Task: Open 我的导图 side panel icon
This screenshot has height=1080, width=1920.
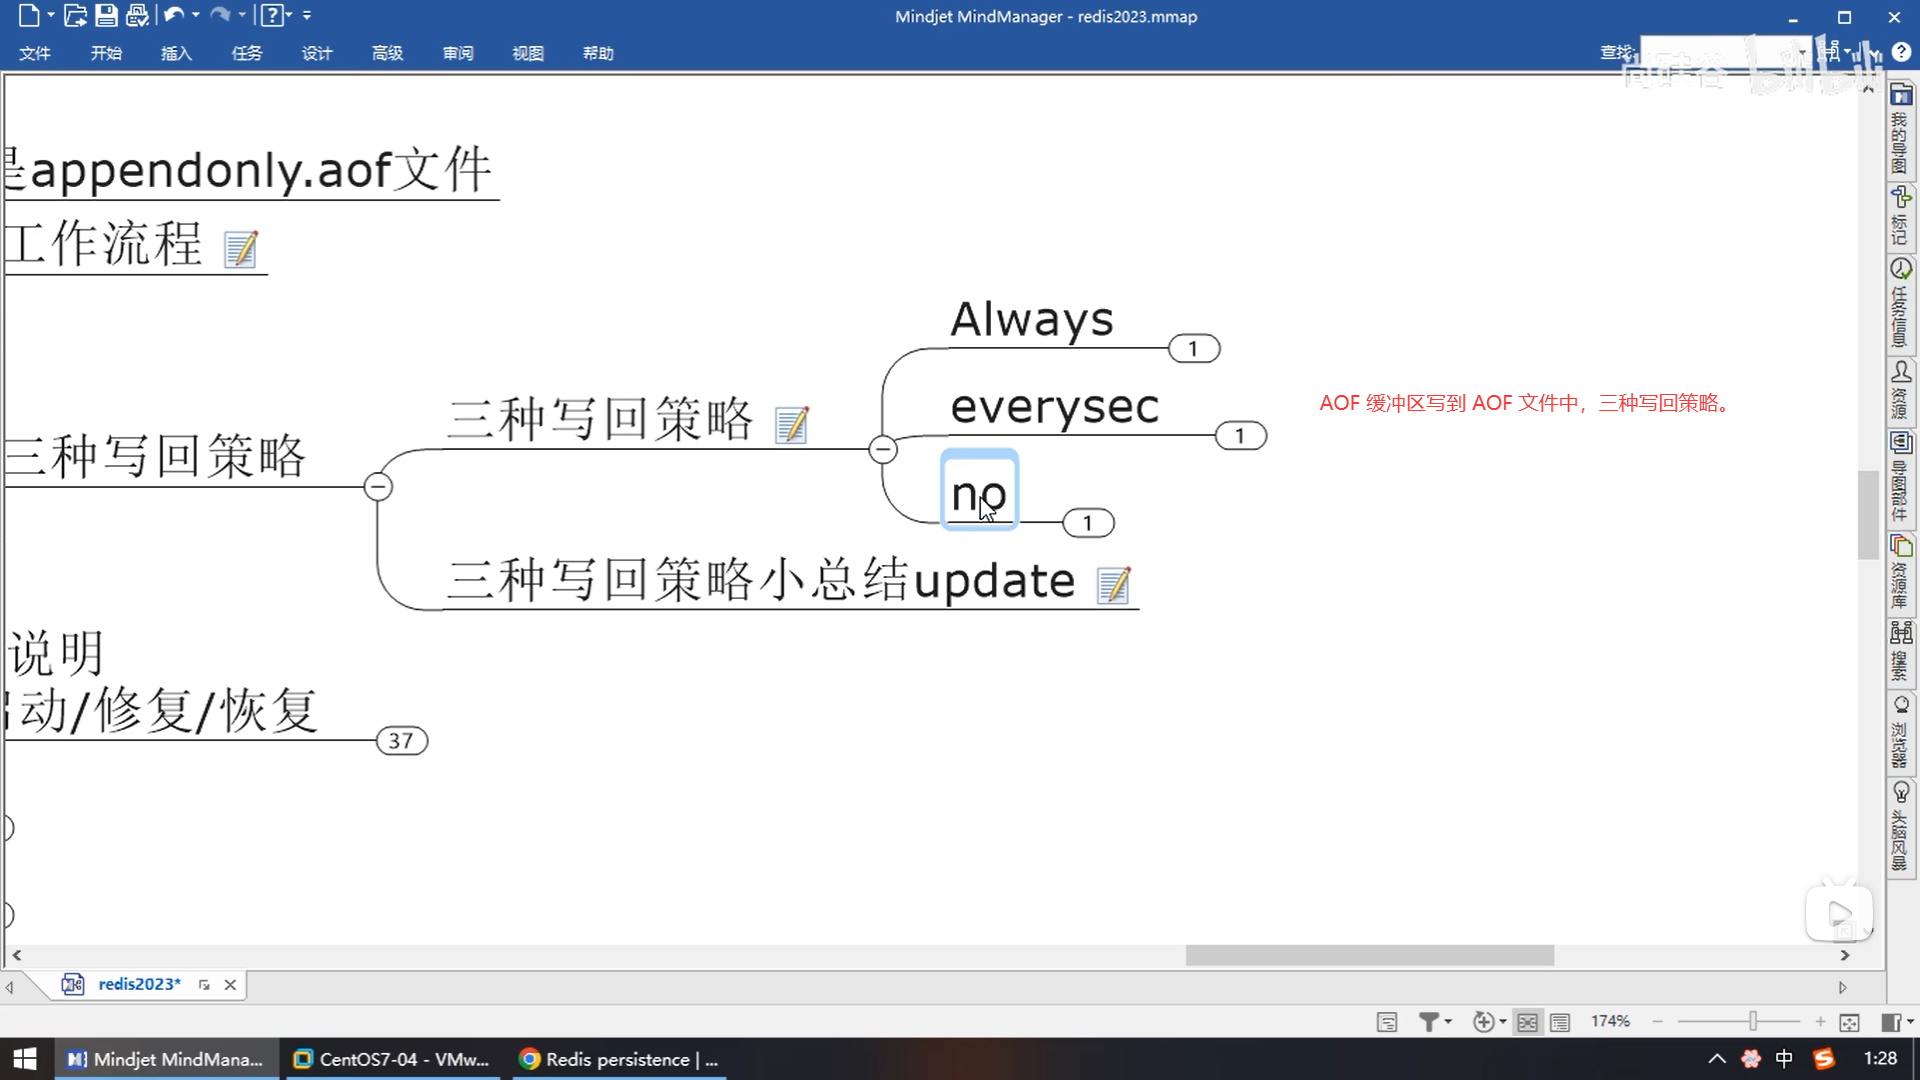Action: (1900, 130)
